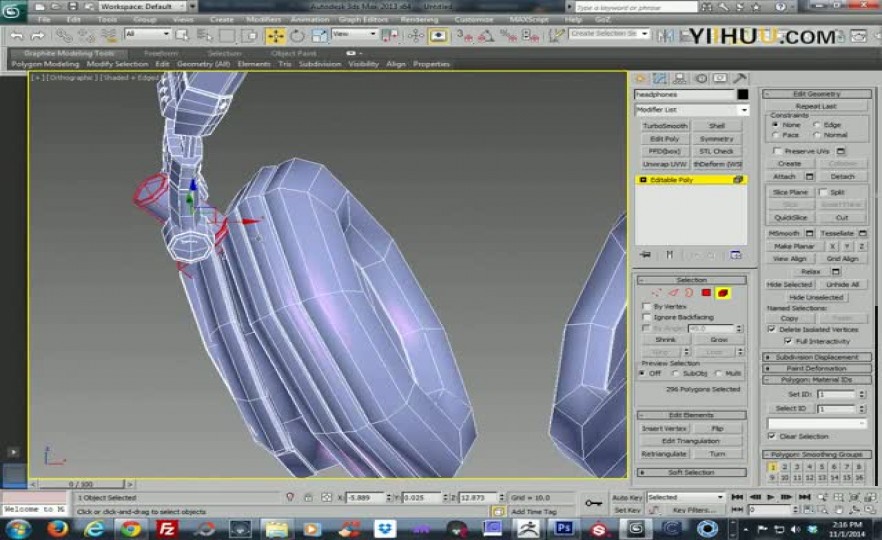Open the Customize menu
This screenshot has width=882, height=540.
pos(474,19)
